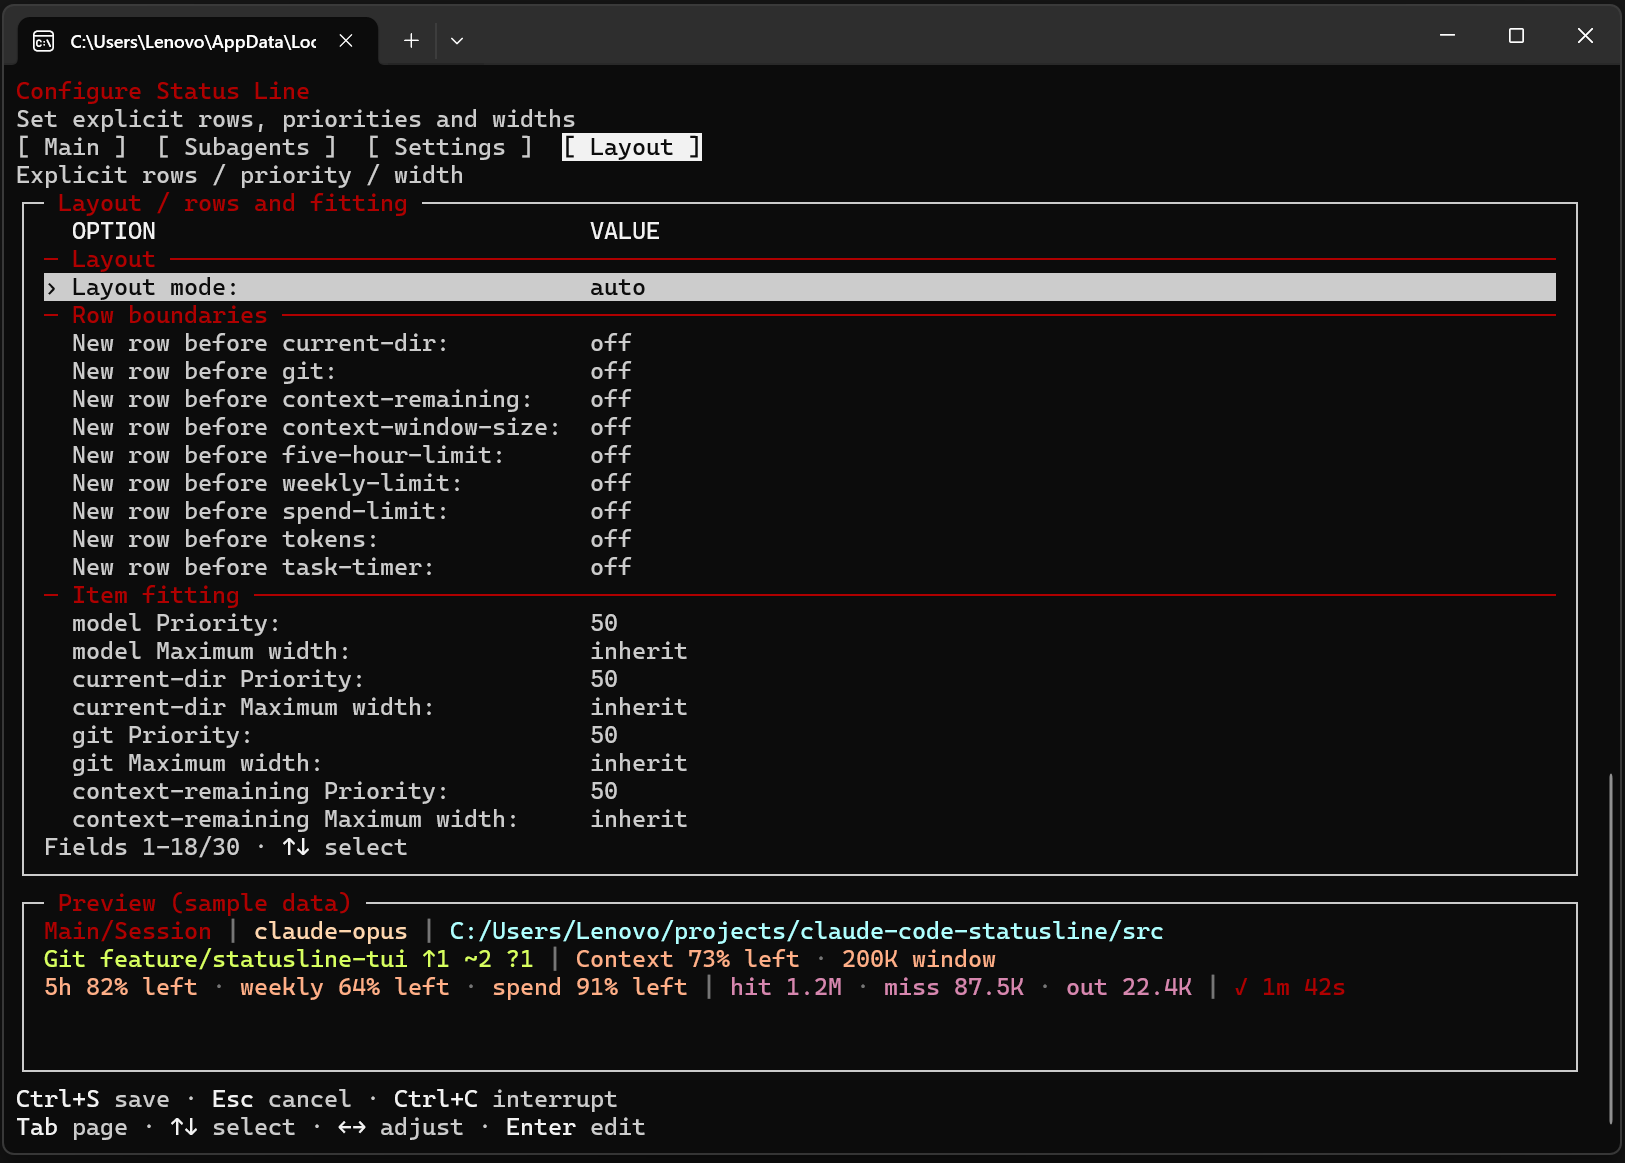Click model Maximum width inherit value

(639, 651)
